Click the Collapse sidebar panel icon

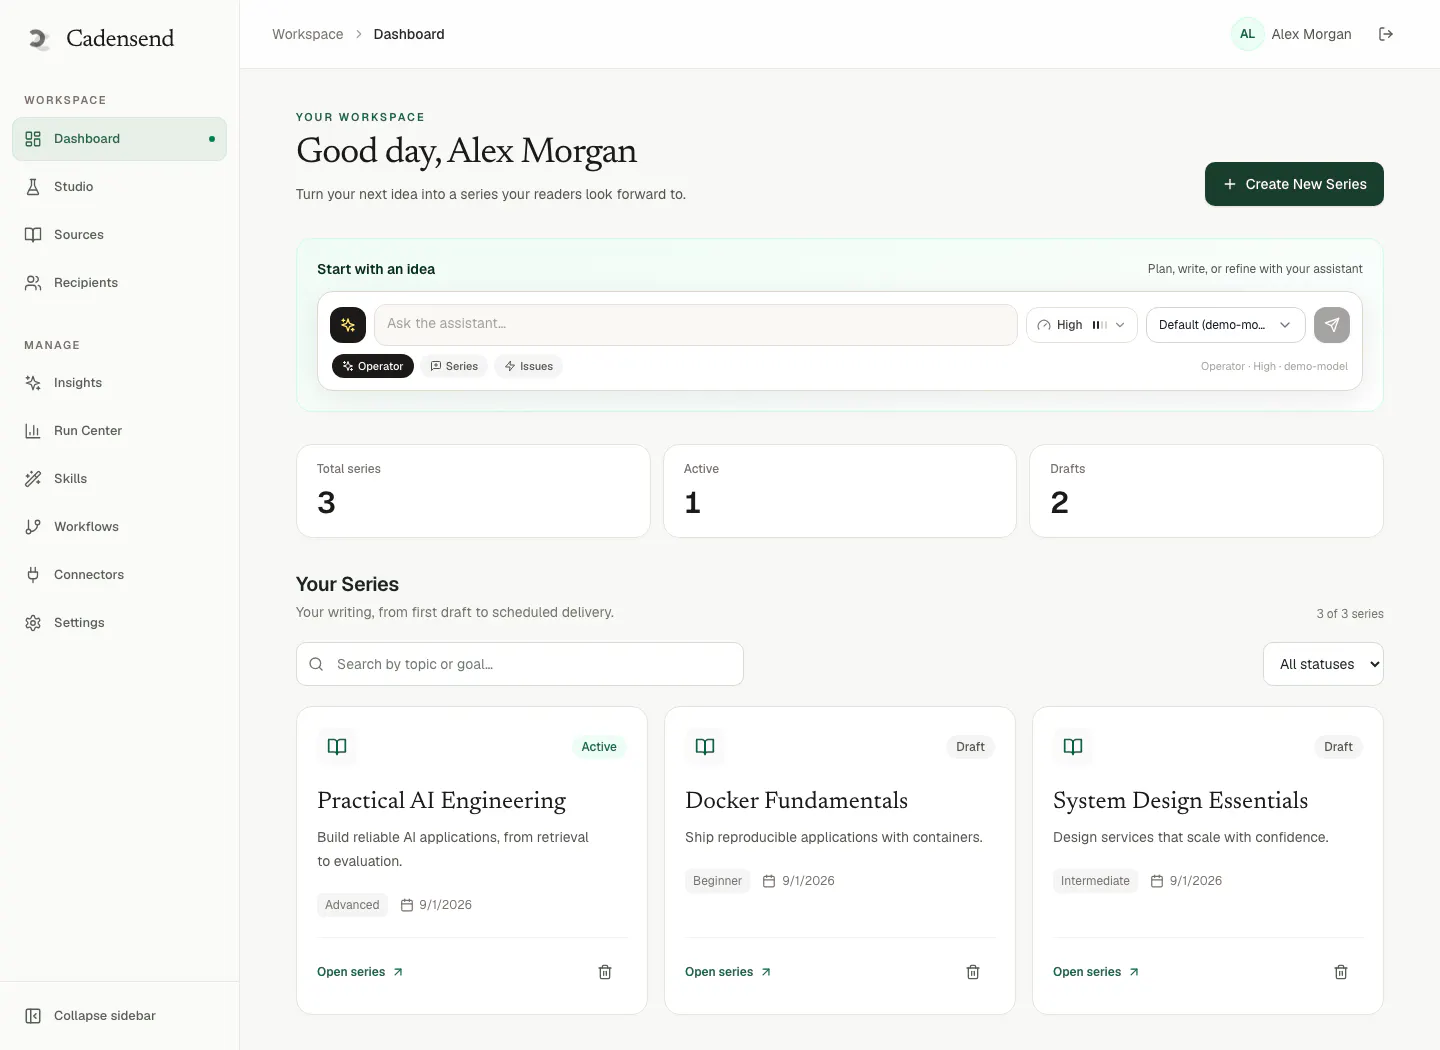[x=33, y=1016]
